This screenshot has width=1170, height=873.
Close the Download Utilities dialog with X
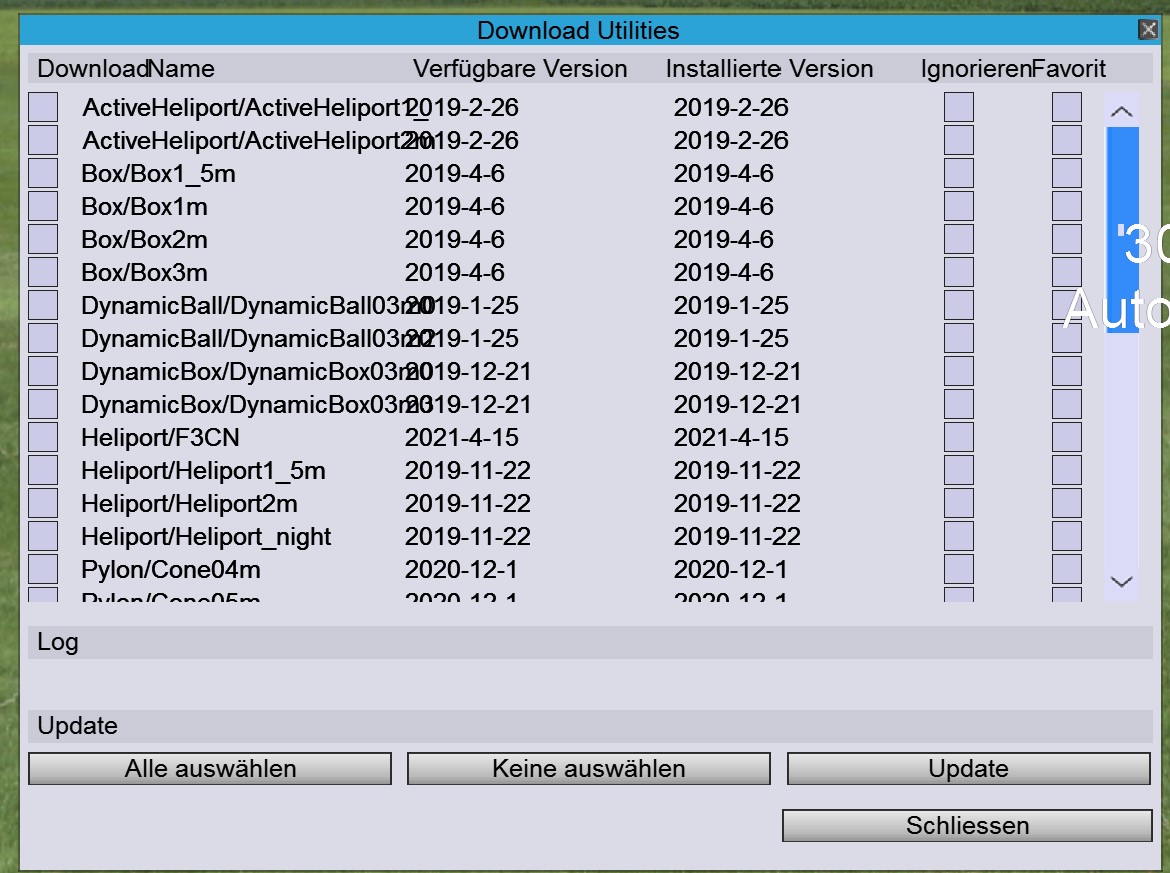[1148, 30]
